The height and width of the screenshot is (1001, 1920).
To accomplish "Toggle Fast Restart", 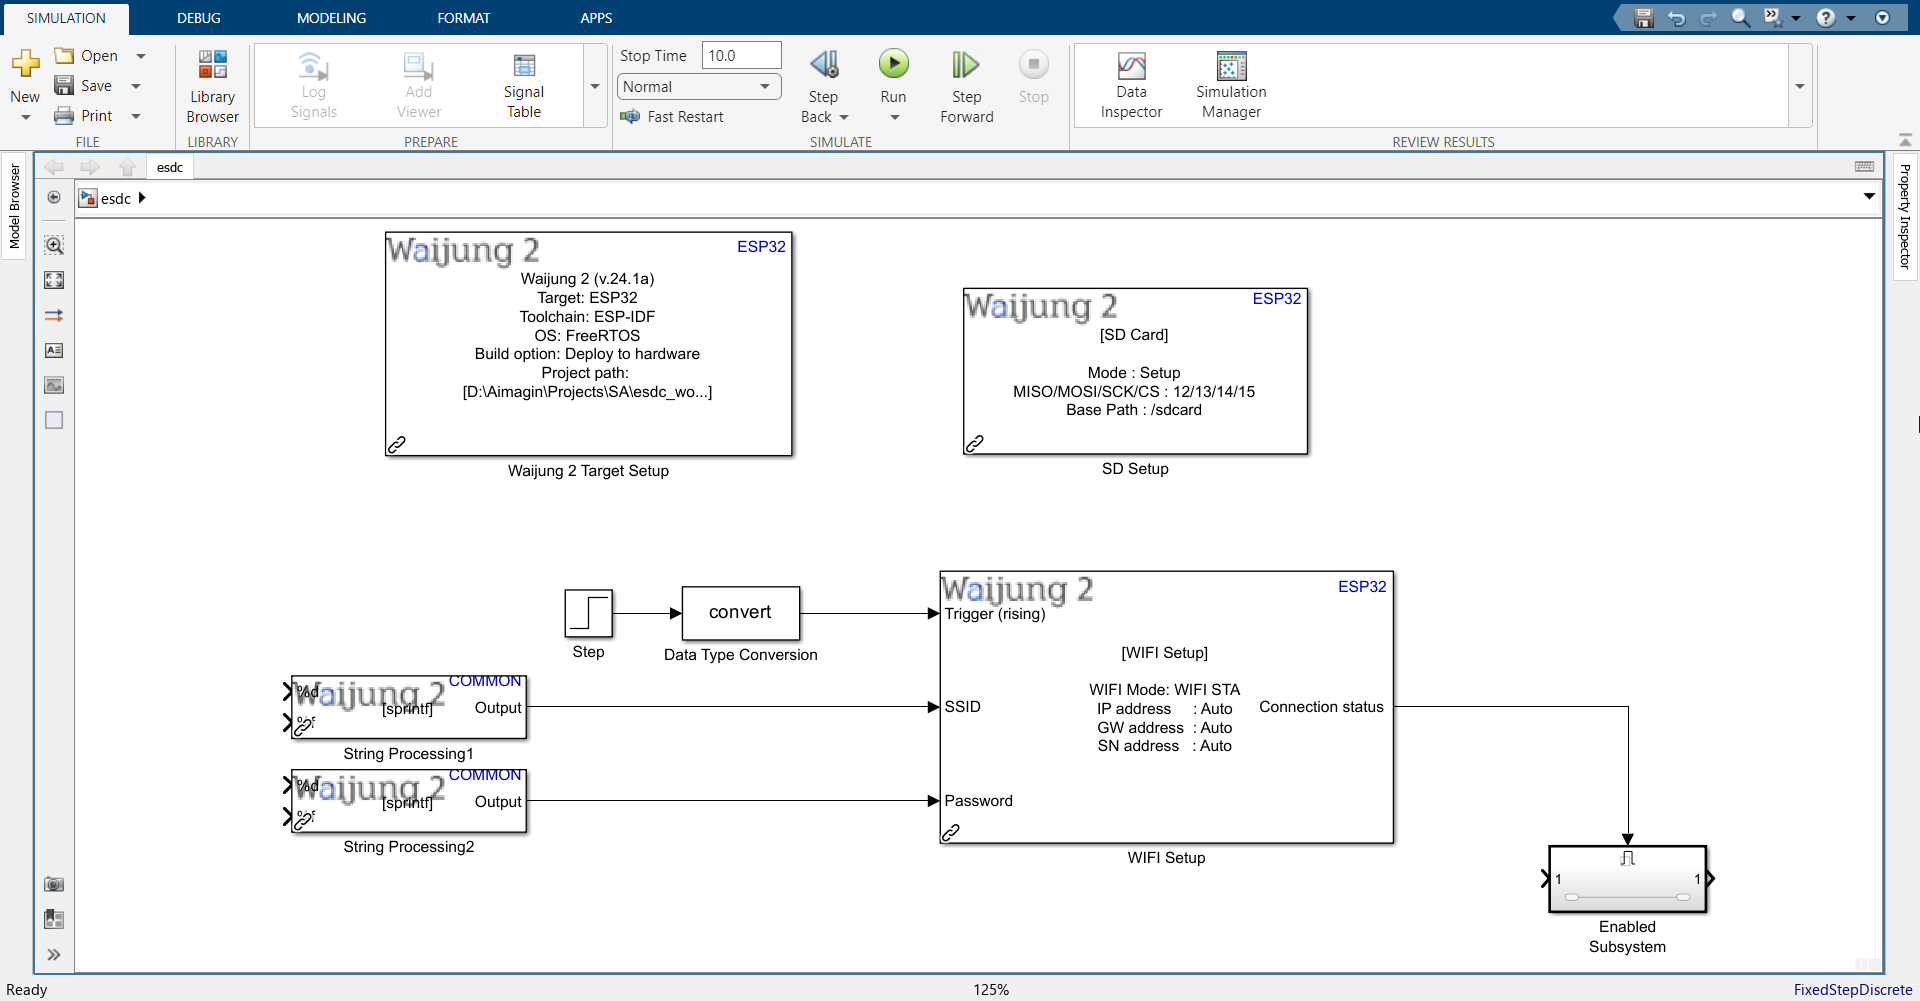I will (671, 117).
